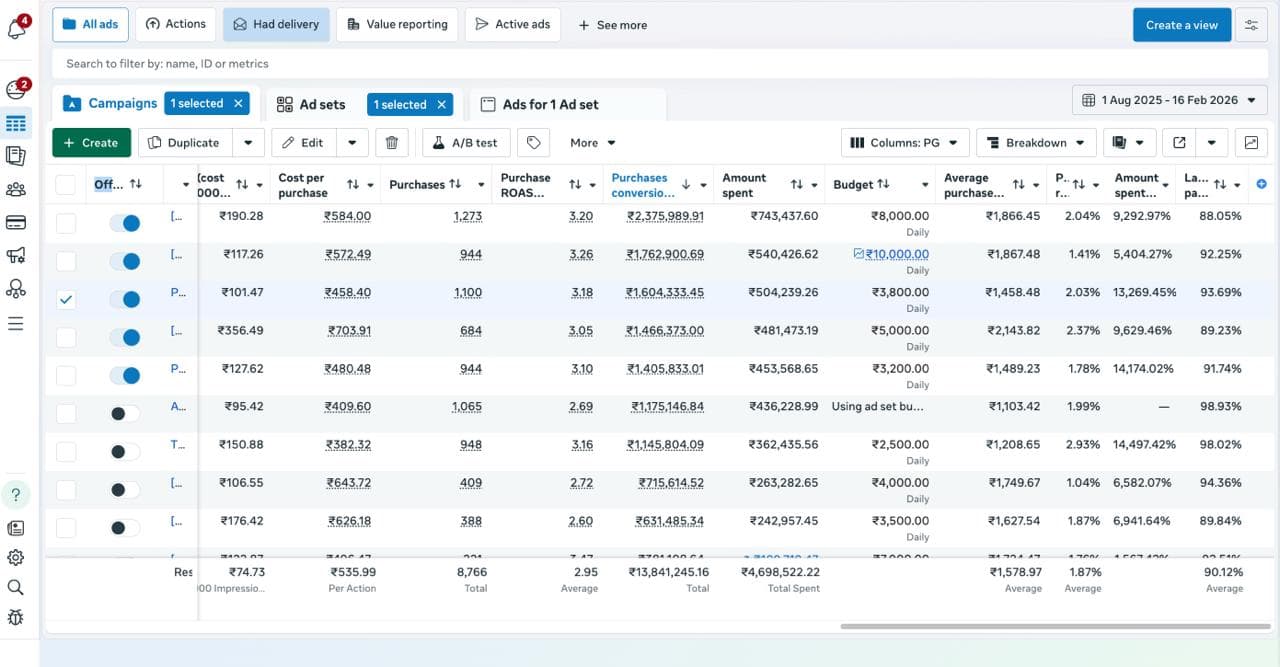Open the Breakdown dropdown

[1035, 143]
